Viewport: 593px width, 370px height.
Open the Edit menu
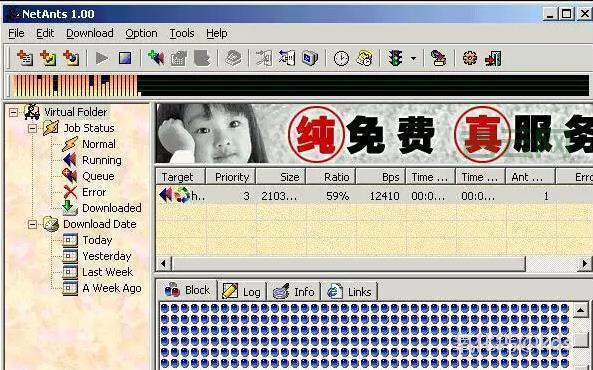tap(45, 33)
